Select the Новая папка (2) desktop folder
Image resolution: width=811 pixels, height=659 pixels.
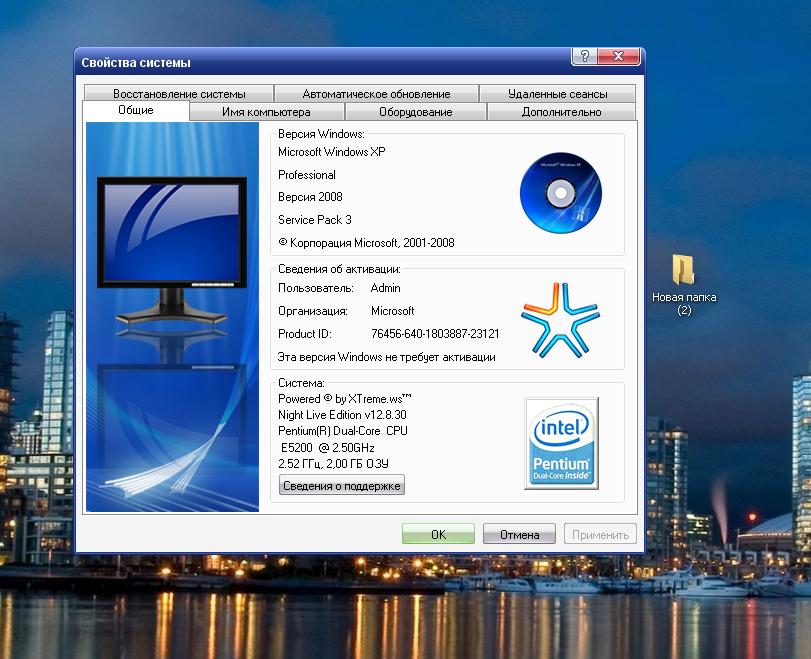tap(684, 283)
